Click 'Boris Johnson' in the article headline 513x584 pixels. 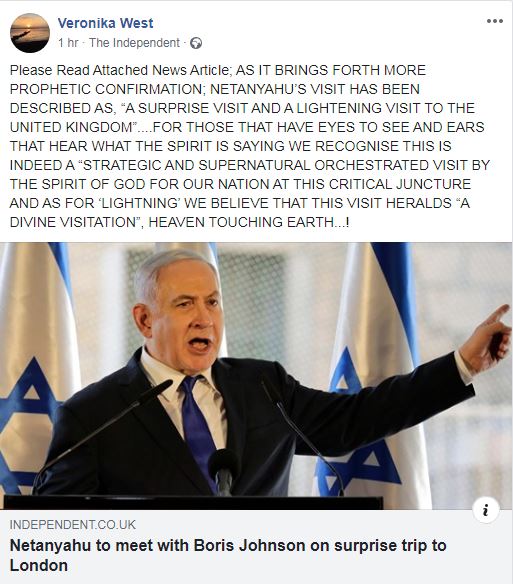point(250,546)
